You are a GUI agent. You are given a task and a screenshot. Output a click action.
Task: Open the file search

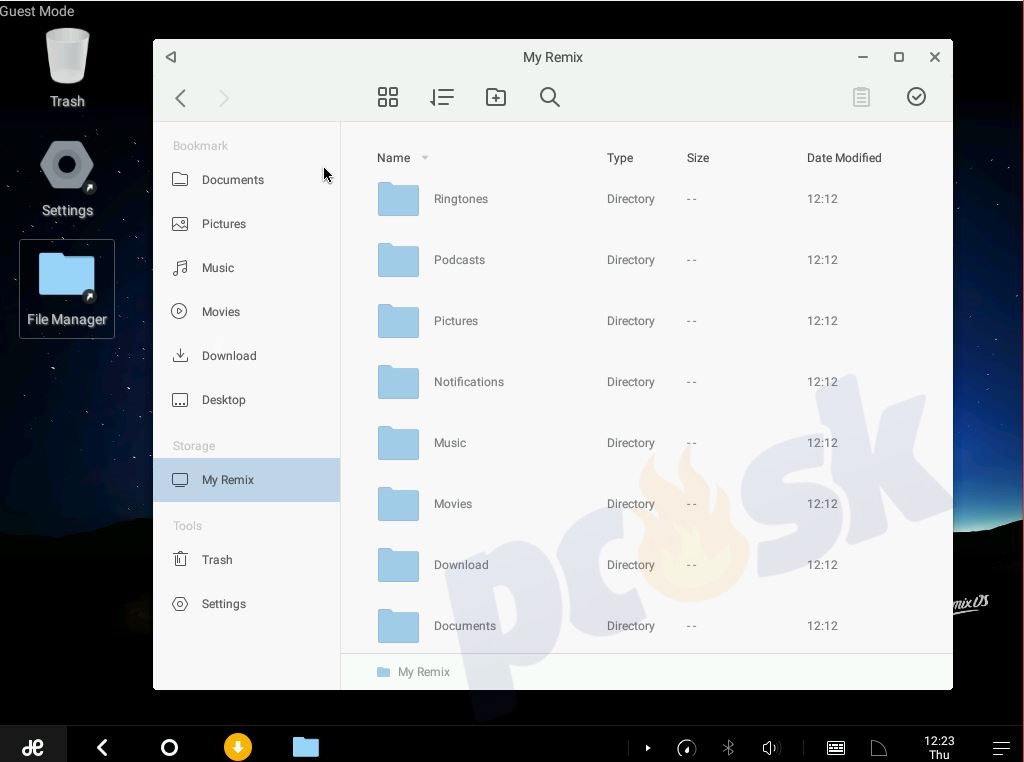(x=550, y=97)
